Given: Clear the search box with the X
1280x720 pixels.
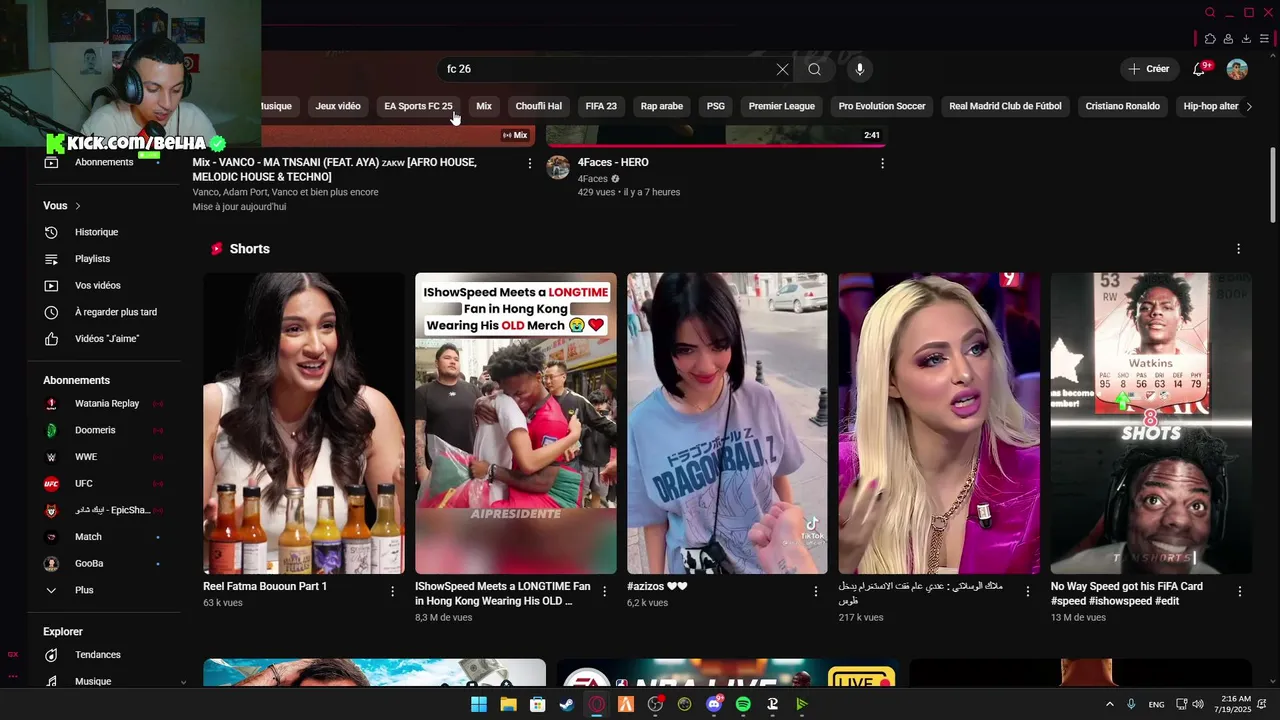Looking at the screenshot, I should click(782, 69).
